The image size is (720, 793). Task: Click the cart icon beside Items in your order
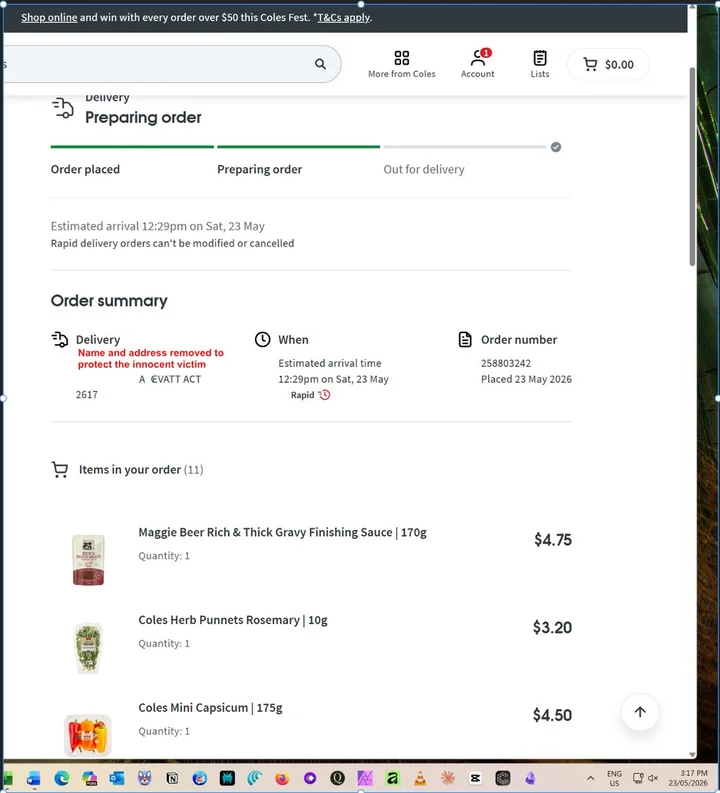point(60,469)
